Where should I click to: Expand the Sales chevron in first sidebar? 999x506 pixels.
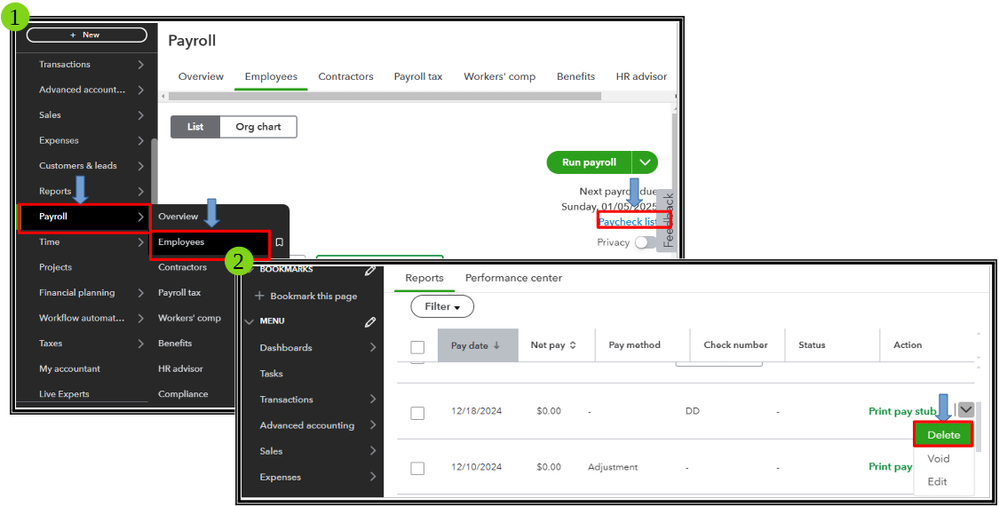pyautogui.click(x=141, y=115)
